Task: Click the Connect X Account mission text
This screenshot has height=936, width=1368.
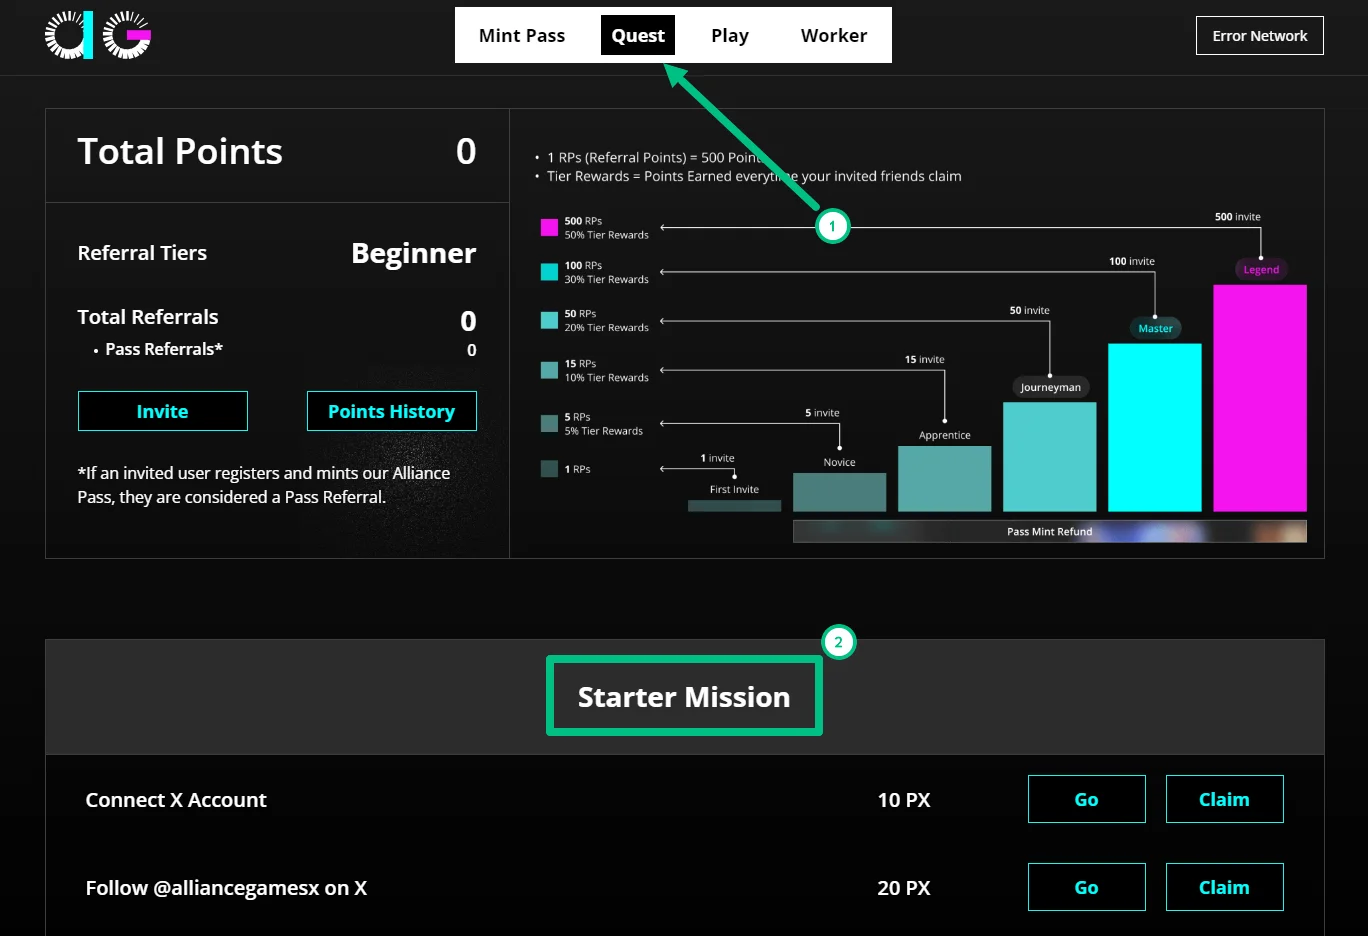Action: coord(176,800)
